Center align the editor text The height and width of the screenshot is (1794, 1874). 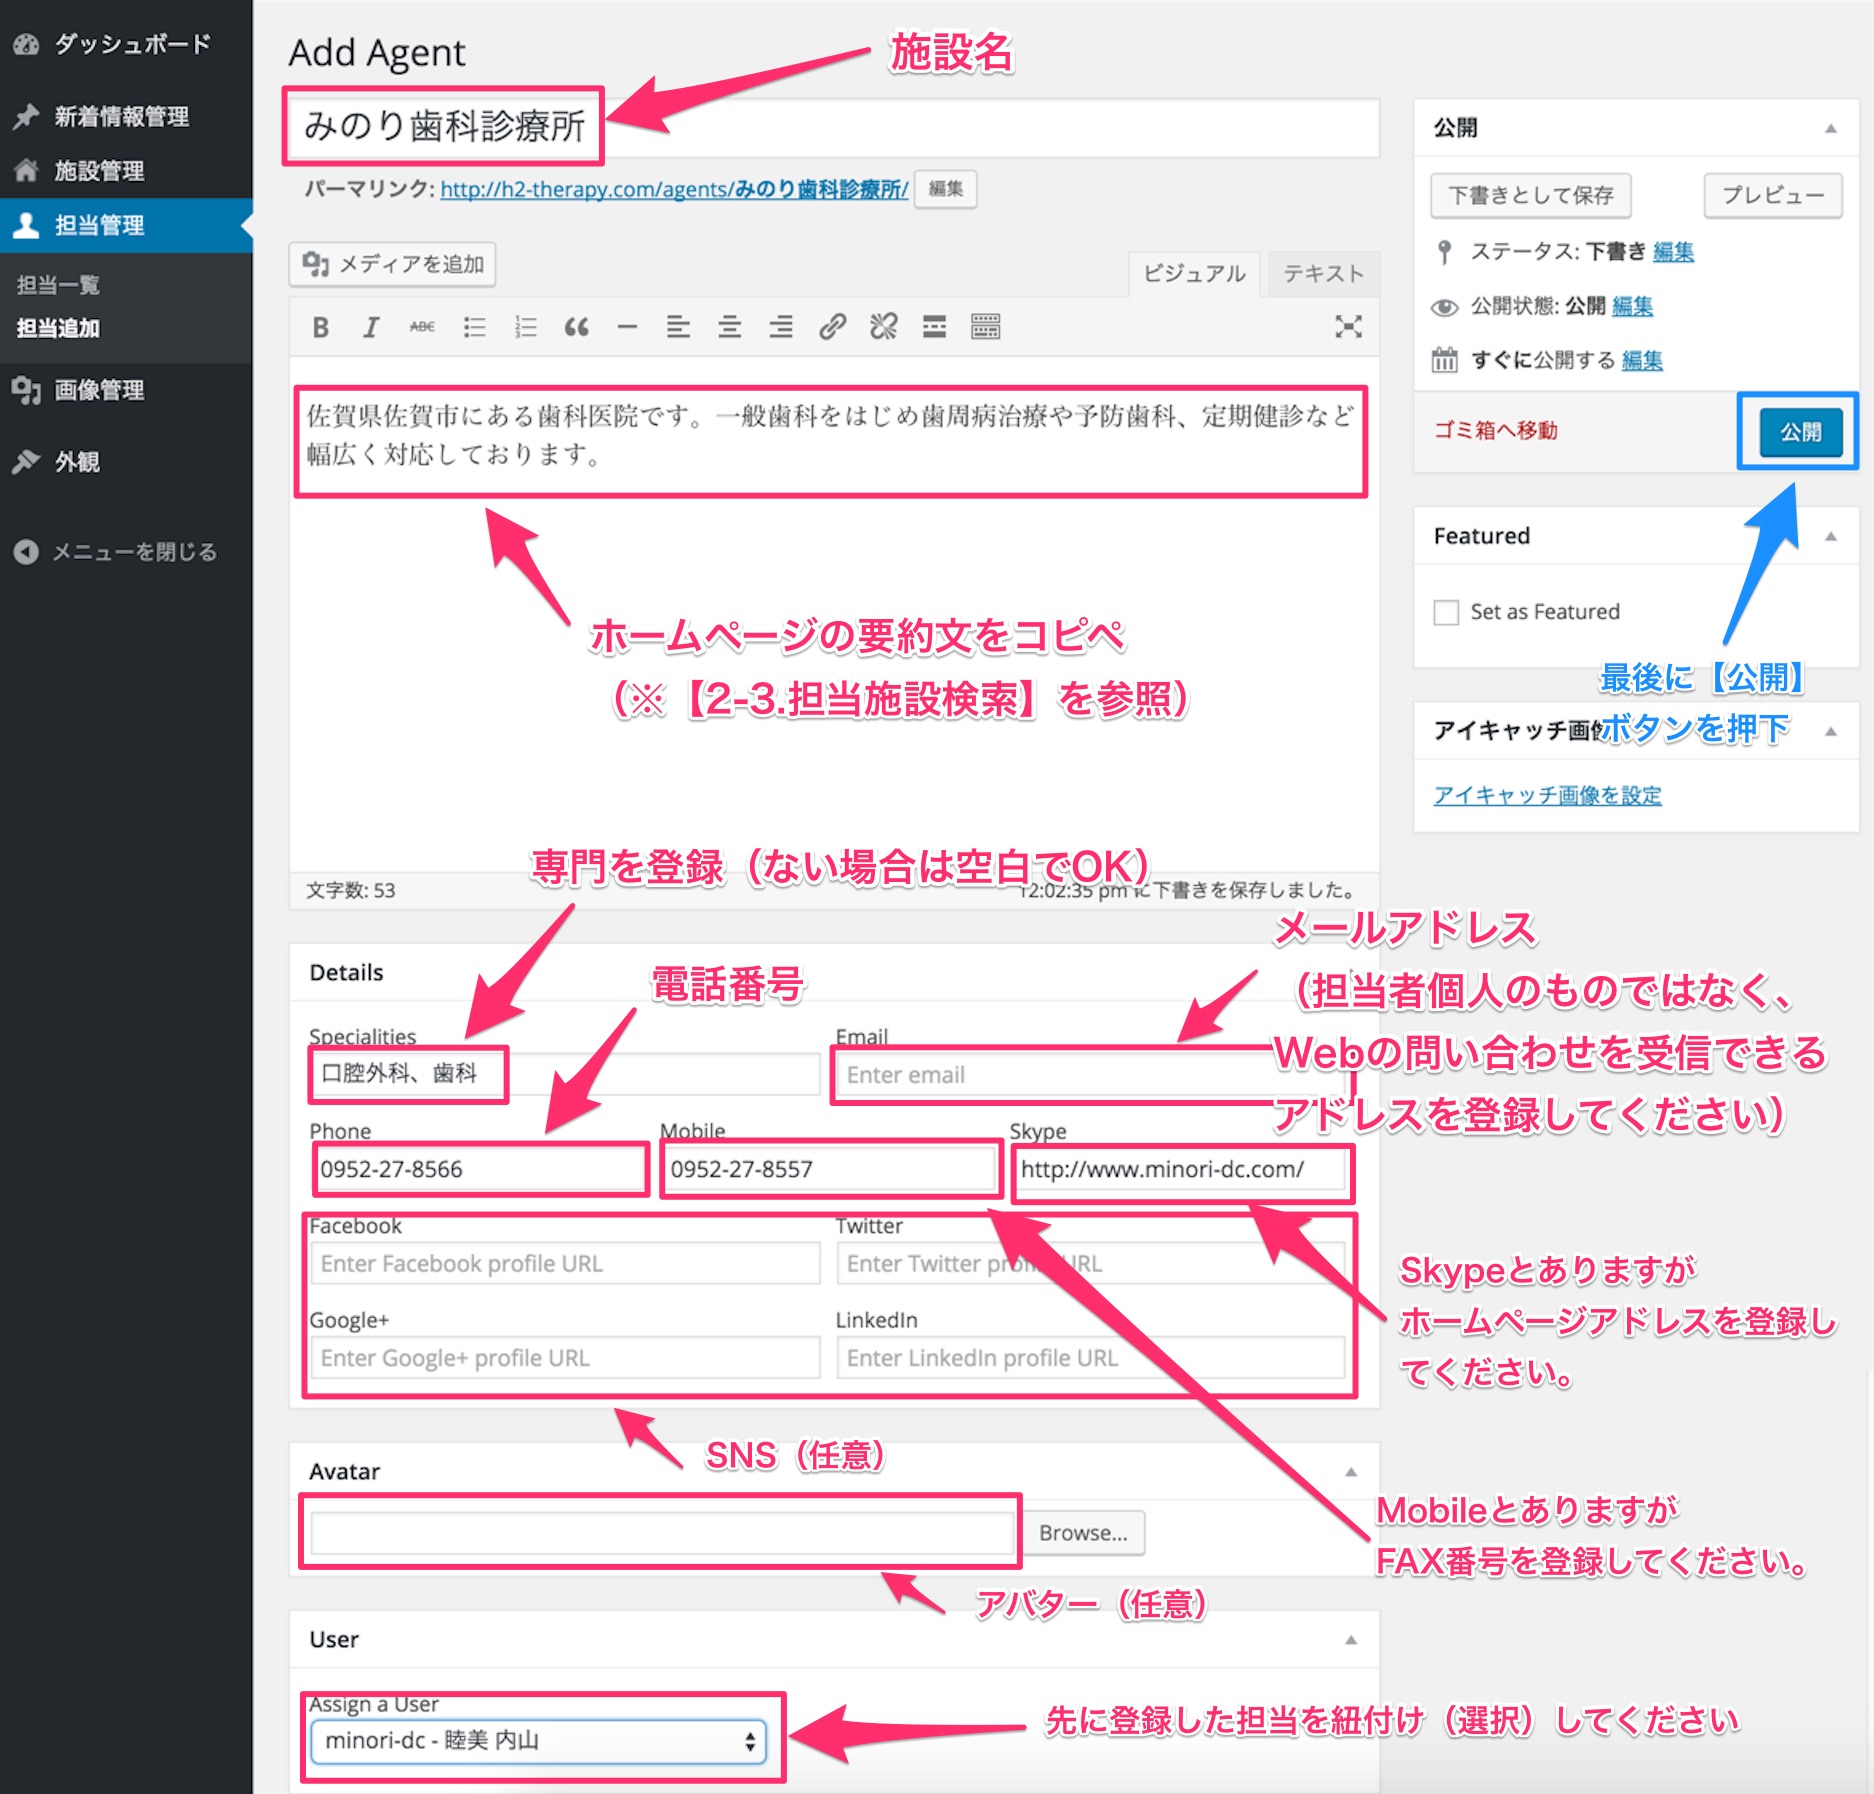[x=729, y=327]
